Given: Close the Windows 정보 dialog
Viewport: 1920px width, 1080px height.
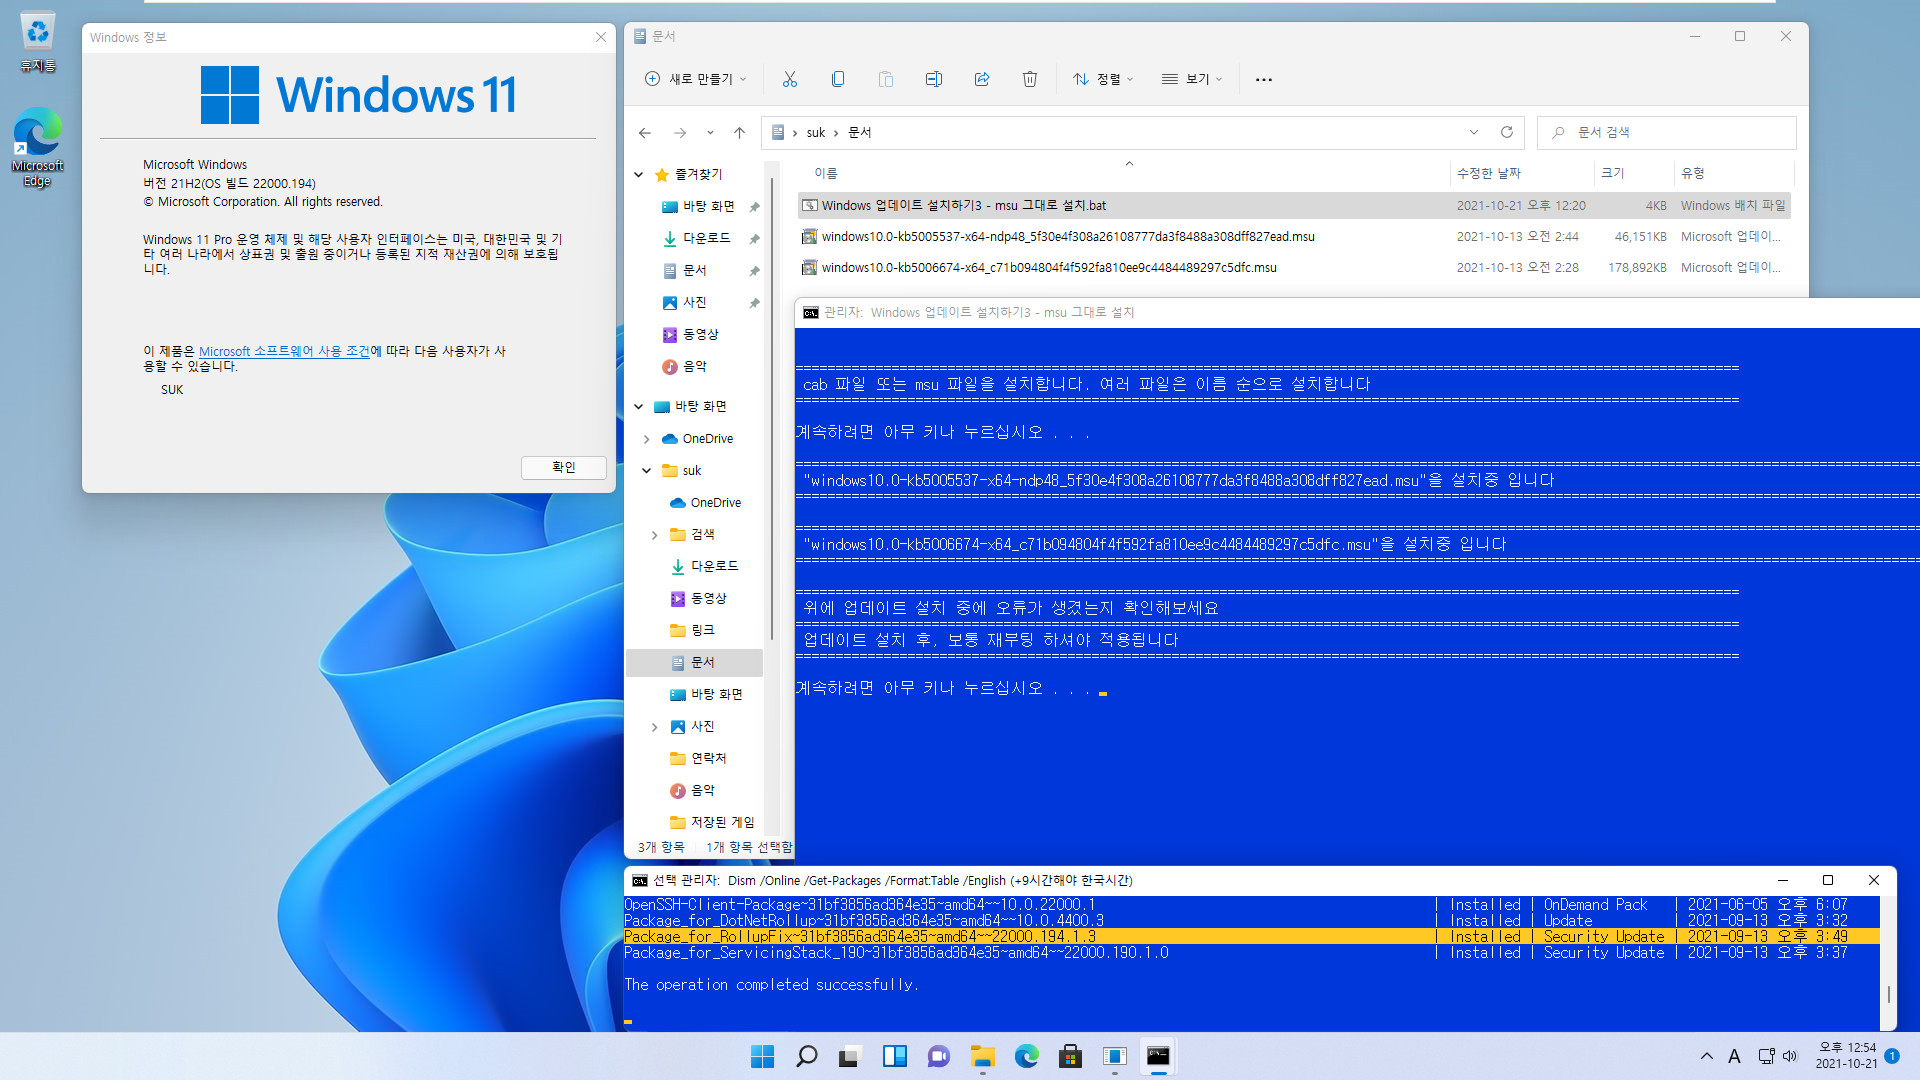Looking at the screenshot, I should pyautogui.click(x=600, y=37).
